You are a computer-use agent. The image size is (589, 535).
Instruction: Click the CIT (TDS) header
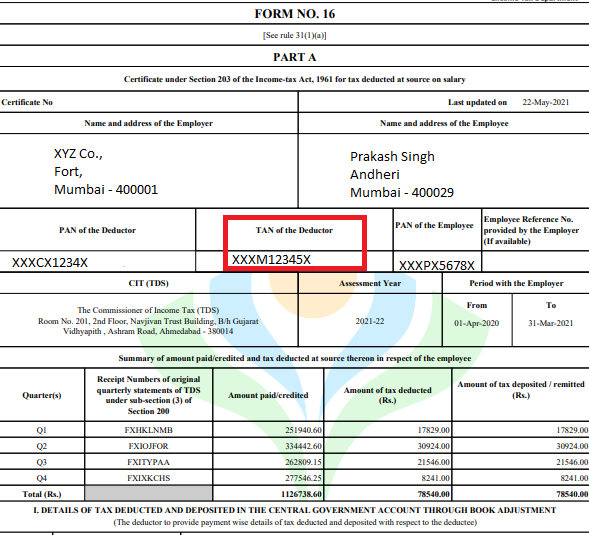pyautogui.click(x=148, y=283)
